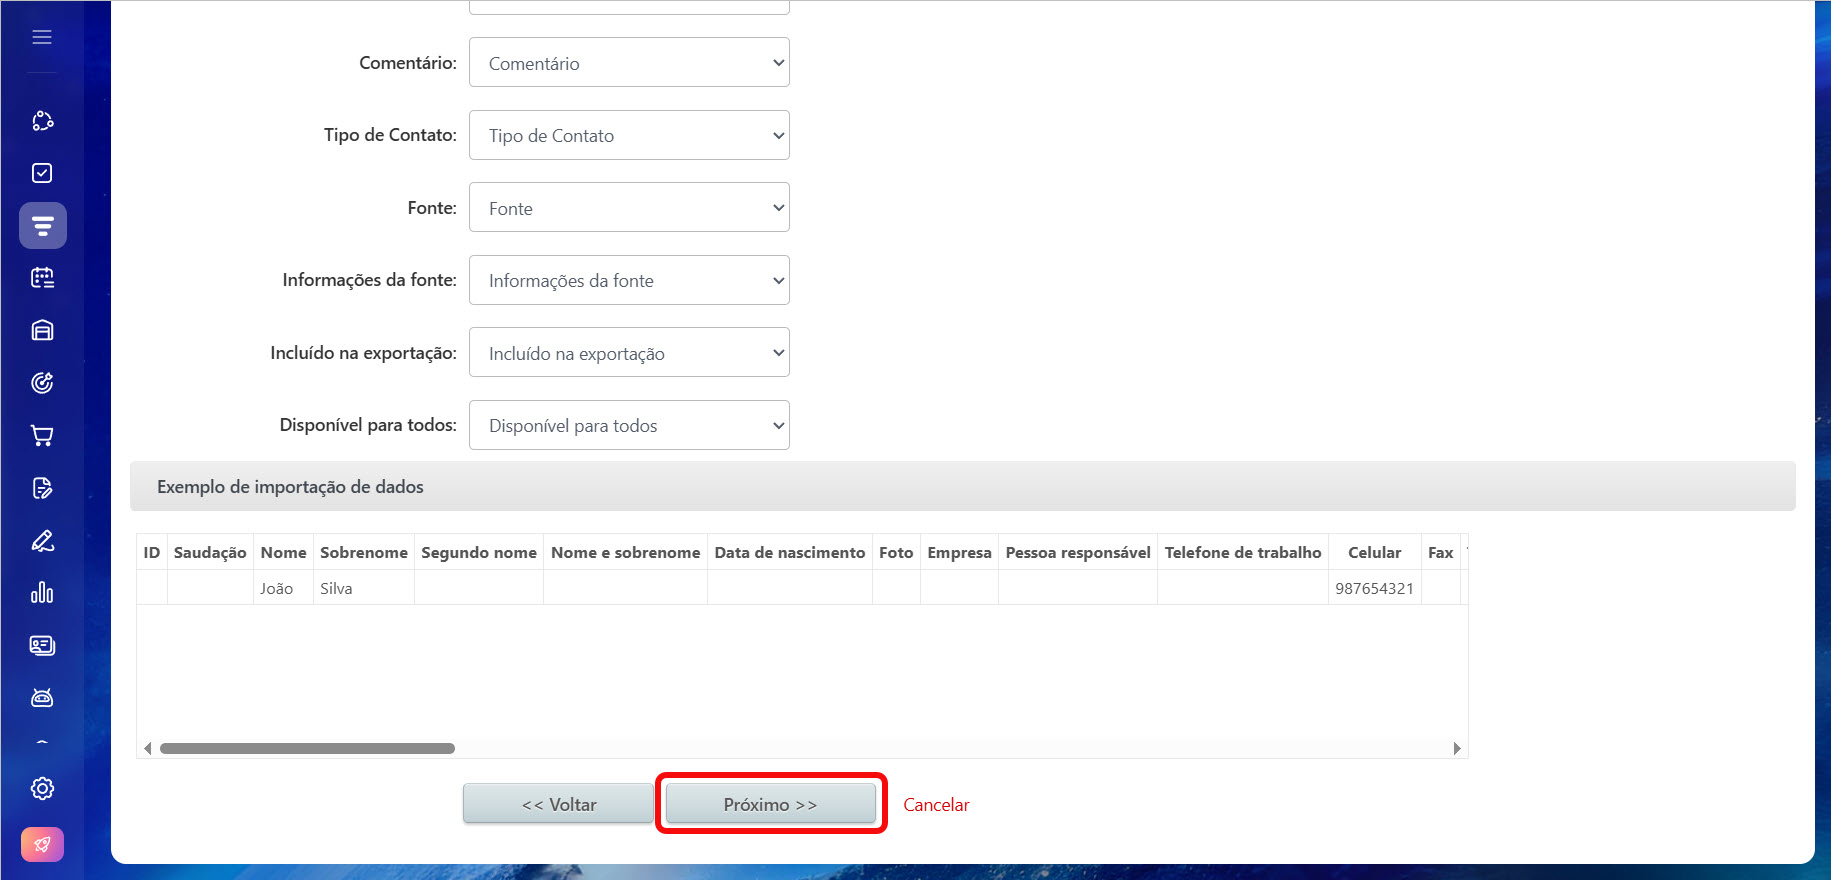The height and width of the screenshot is (880, 1831).
Task: Expand the Comentário dropdown
Action: (629, 63)
